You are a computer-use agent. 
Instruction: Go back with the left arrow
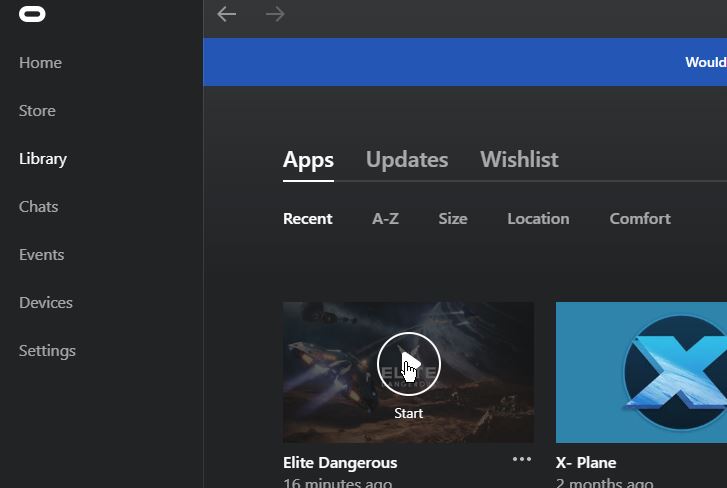226,14
